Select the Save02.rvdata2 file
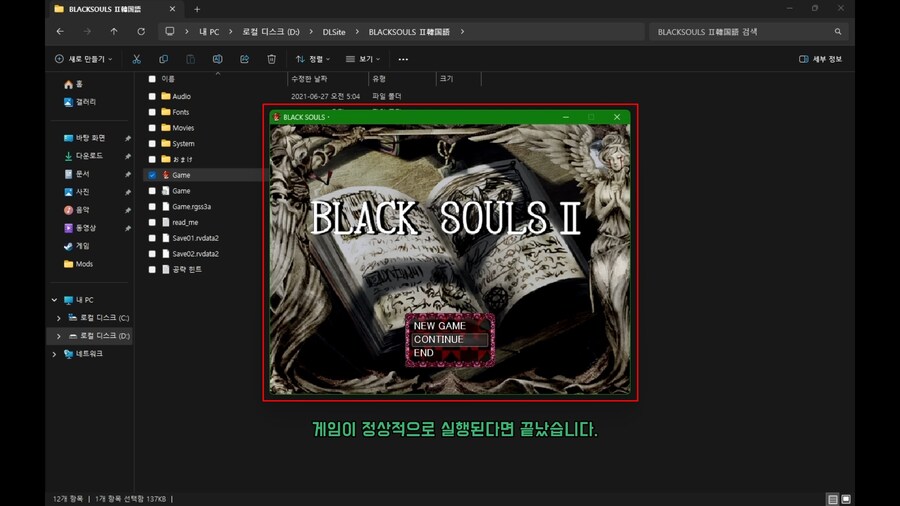Screen dimensions: 900x506 [190, 254]
